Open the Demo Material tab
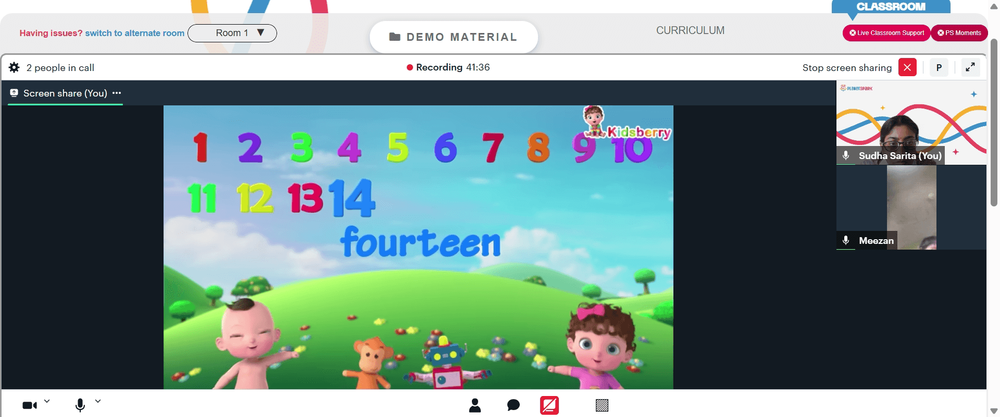 453,37
